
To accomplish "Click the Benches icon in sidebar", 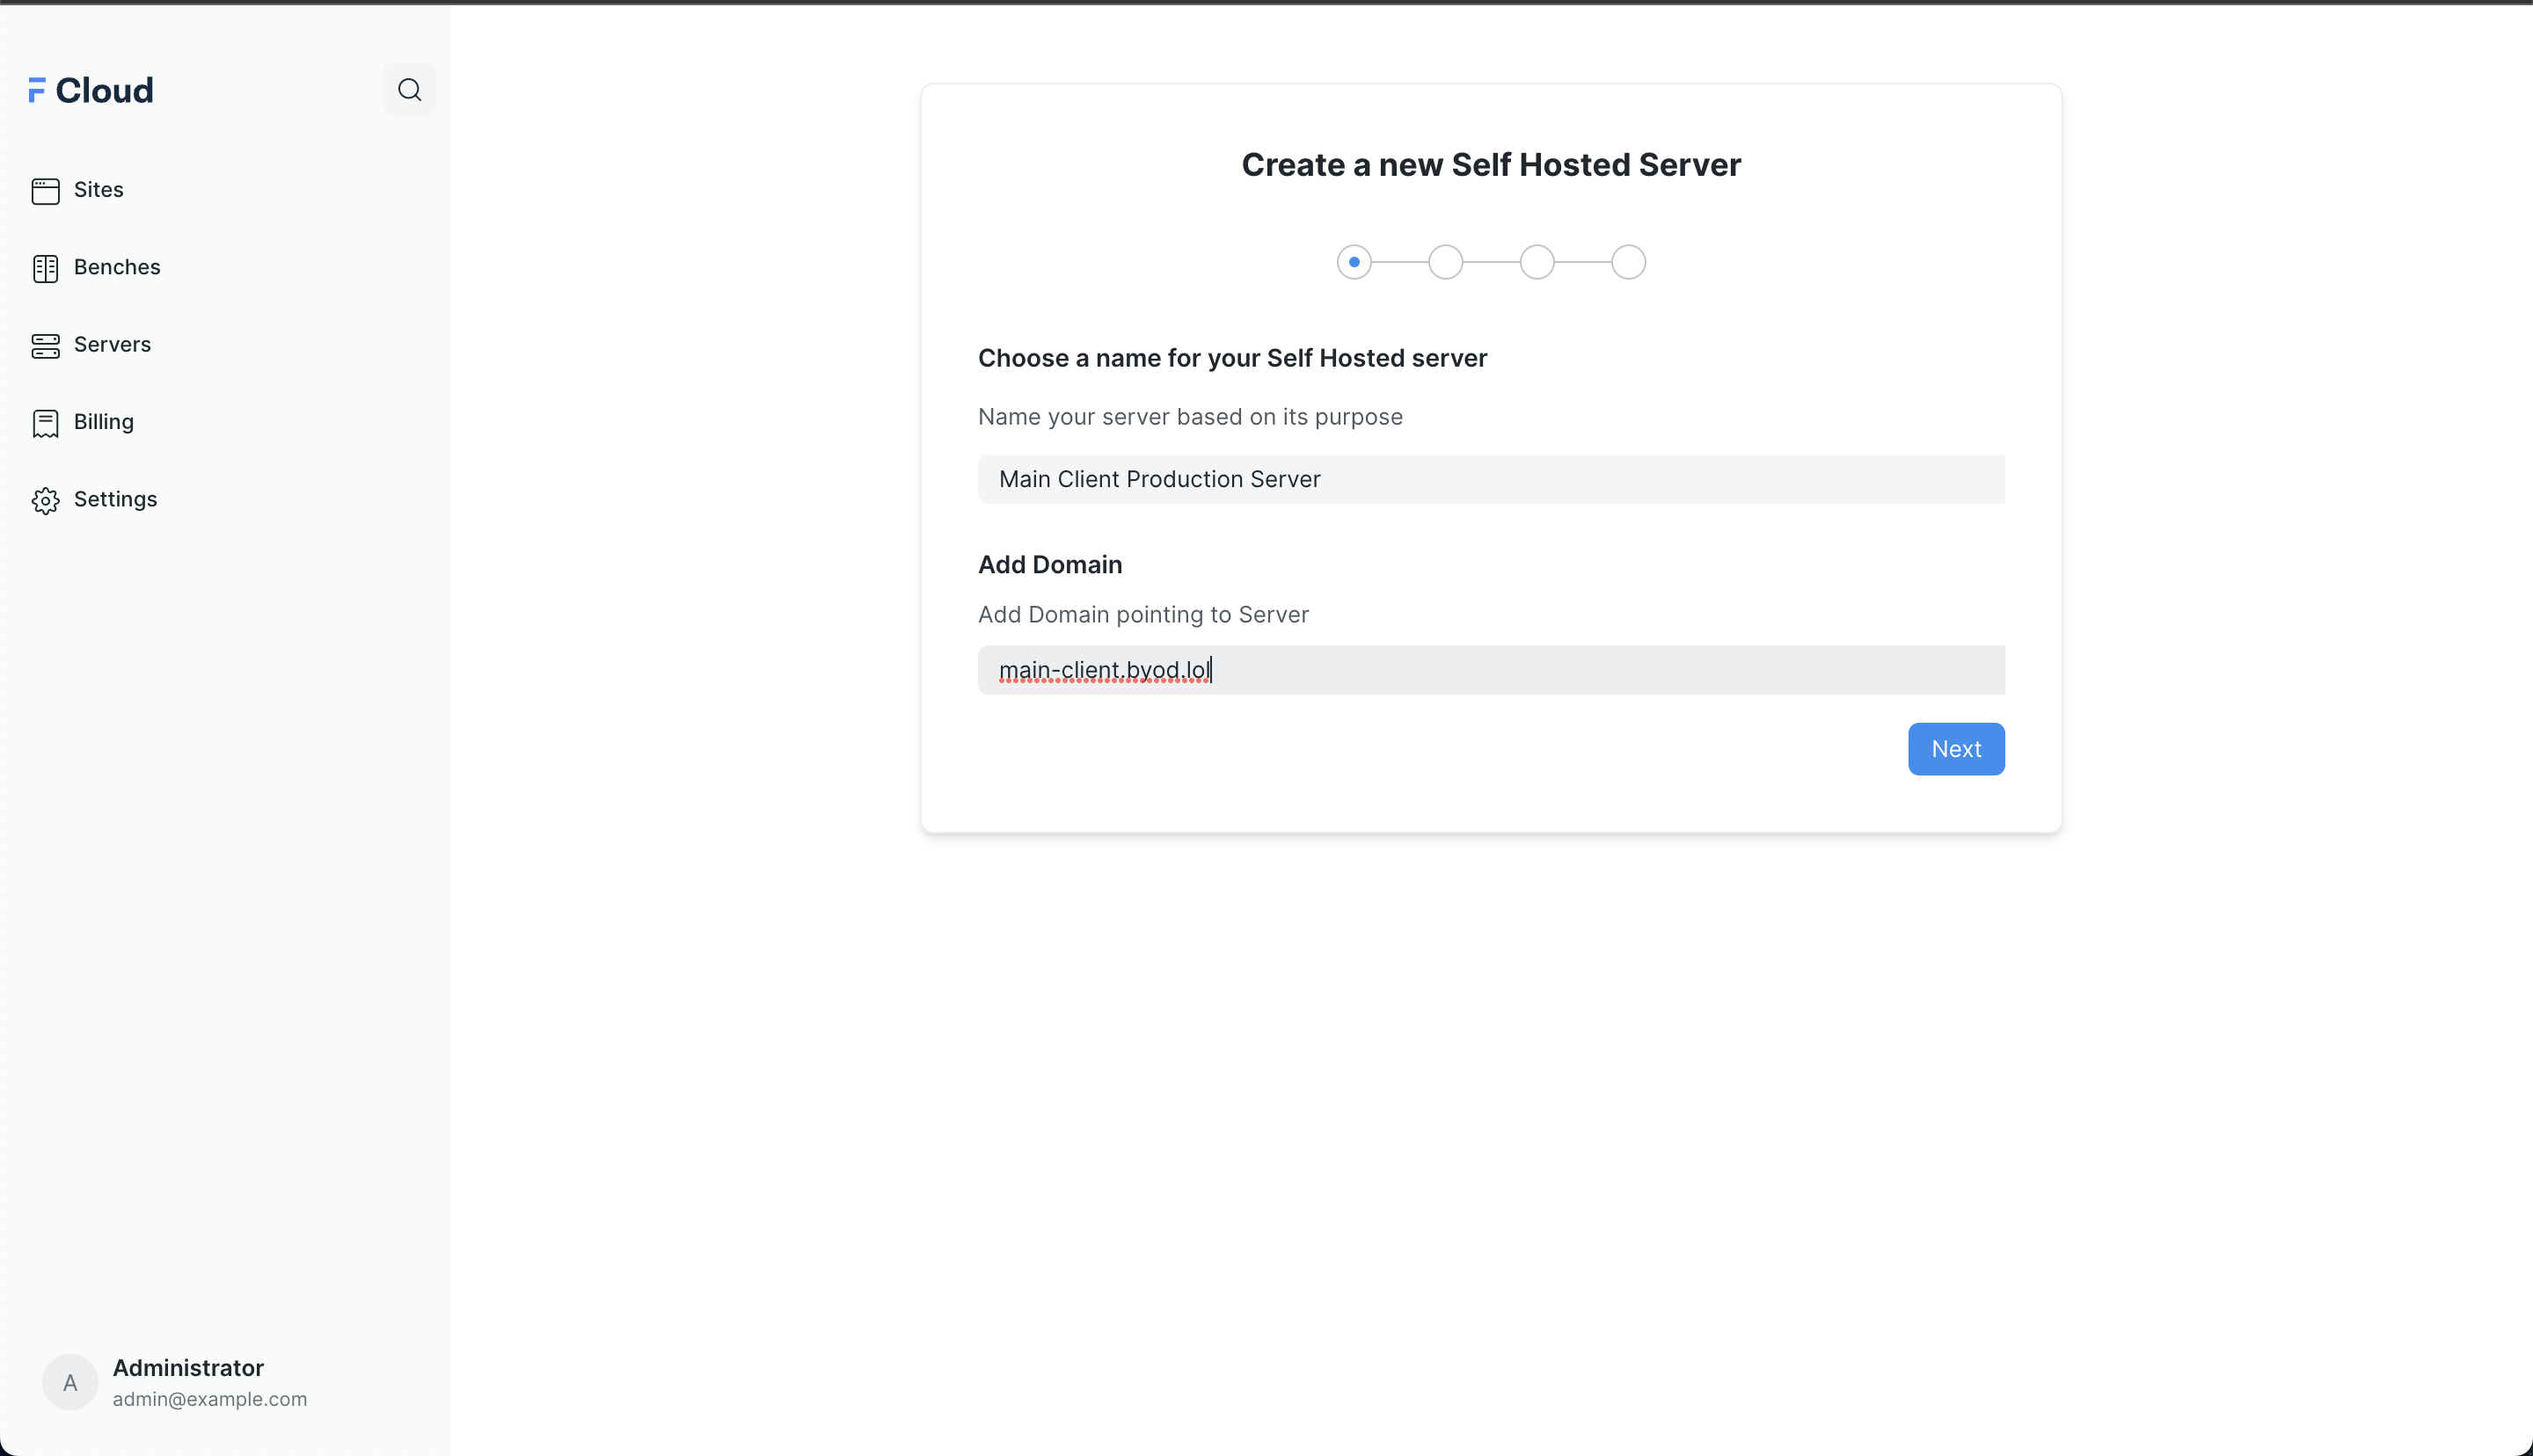I will pyautogui.click(x=45, y=268).
